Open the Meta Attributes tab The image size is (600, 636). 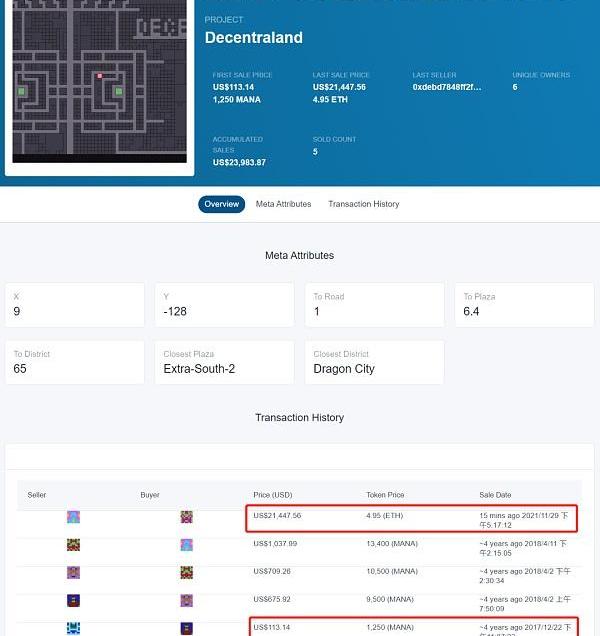[x=283, y=204]
